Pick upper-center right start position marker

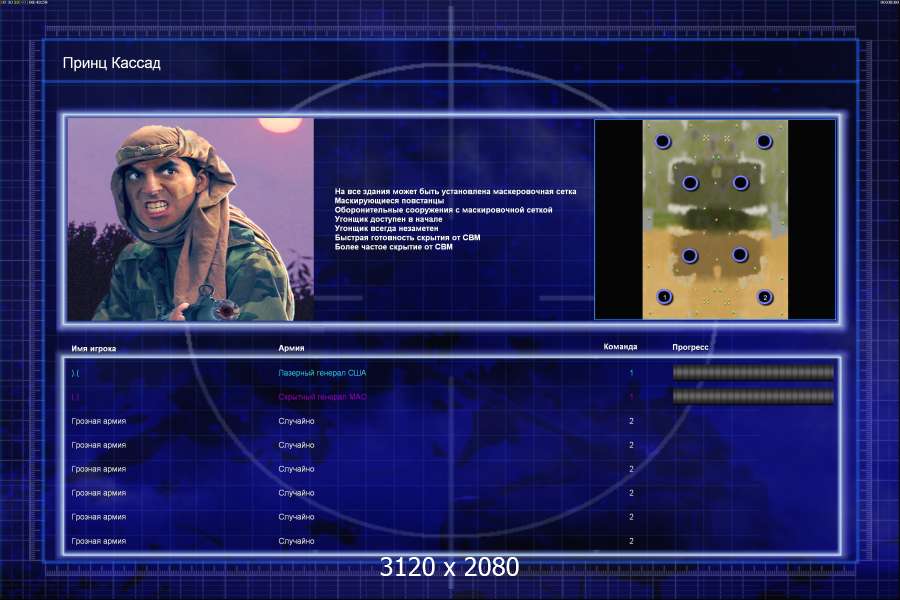(741, 183)
